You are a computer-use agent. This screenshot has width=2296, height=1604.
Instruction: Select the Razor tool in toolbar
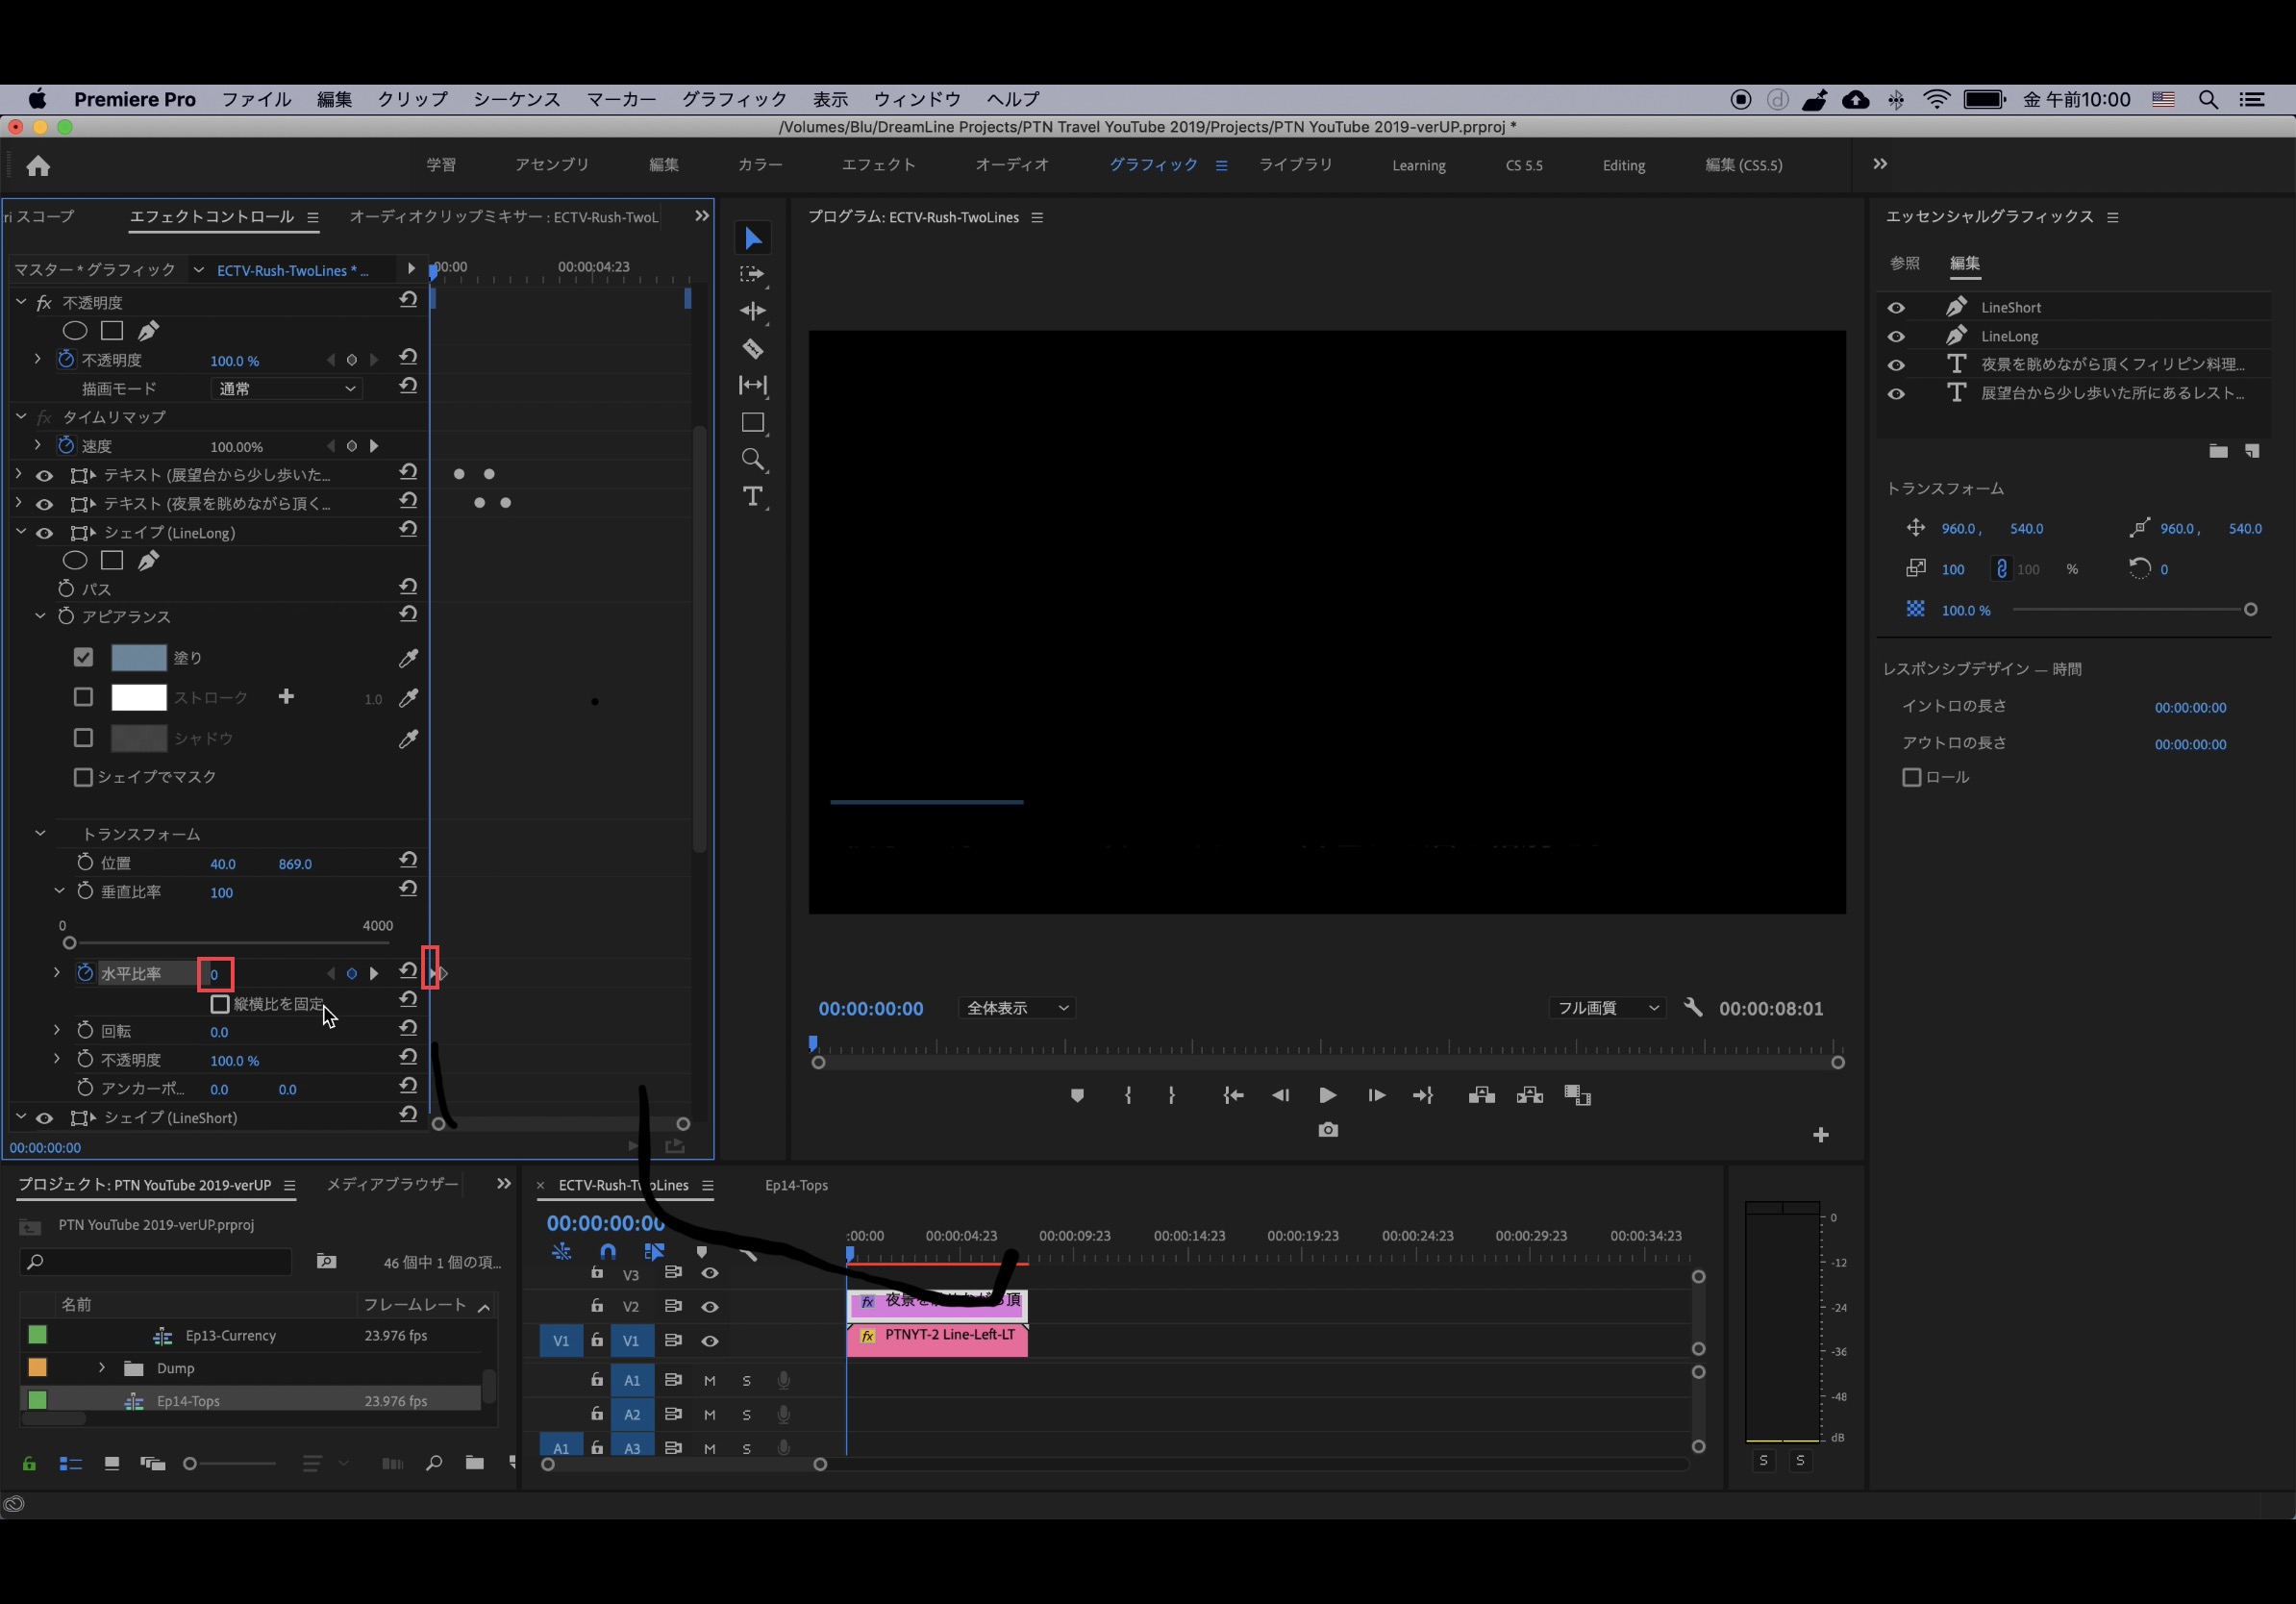pos(753,349)
